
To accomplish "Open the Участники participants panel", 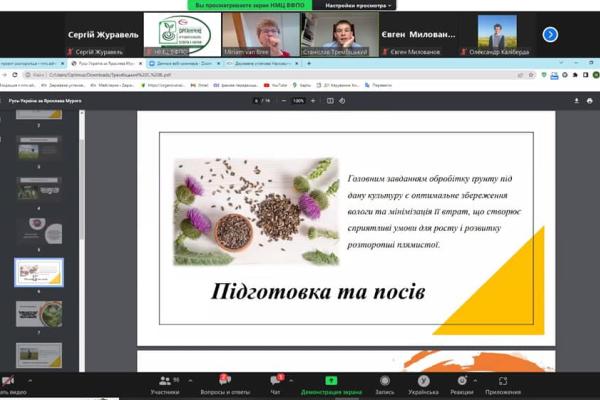I will 165,385.
